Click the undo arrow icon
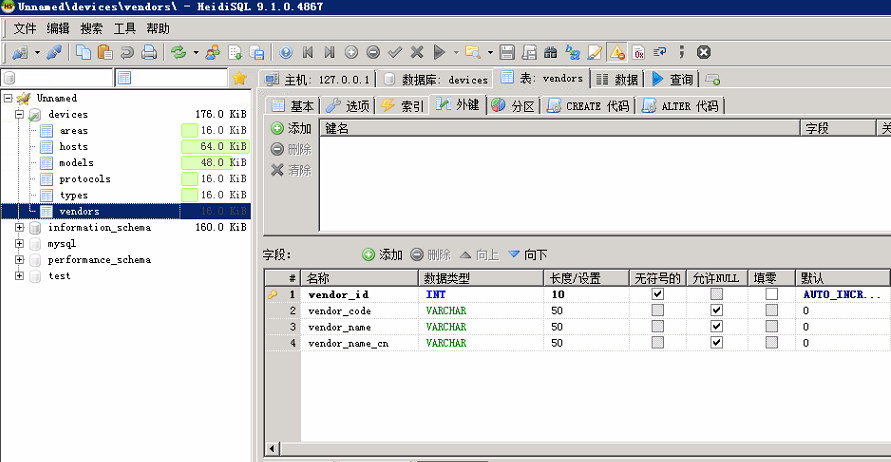Image resolution: width=891 pixels, height=462 pixels. point(127,52)
